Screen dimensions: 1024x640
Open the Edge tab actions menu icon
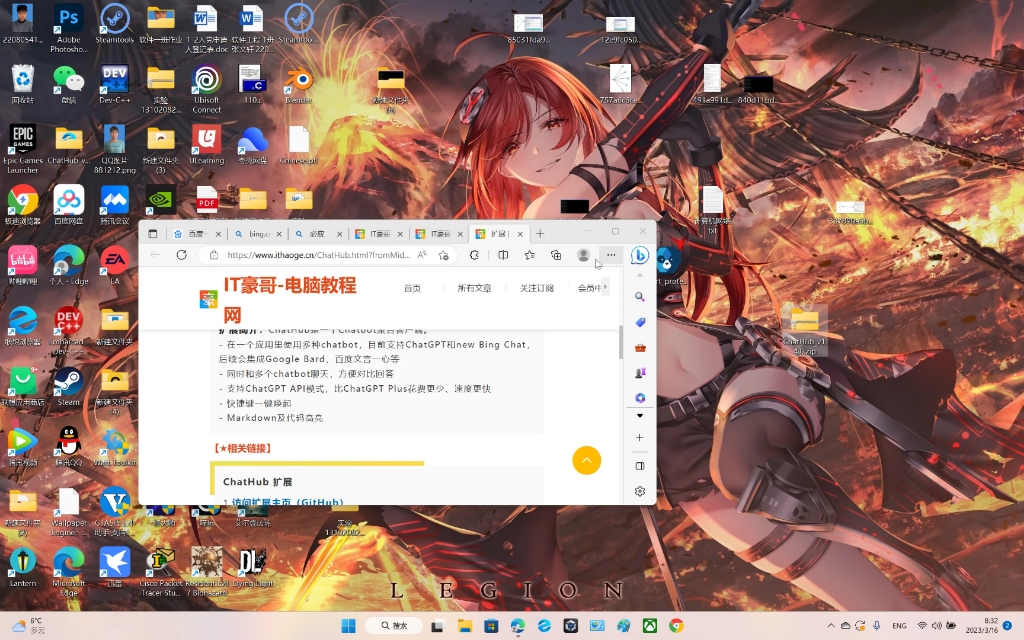pyautogui.click(x=153, y=234)
